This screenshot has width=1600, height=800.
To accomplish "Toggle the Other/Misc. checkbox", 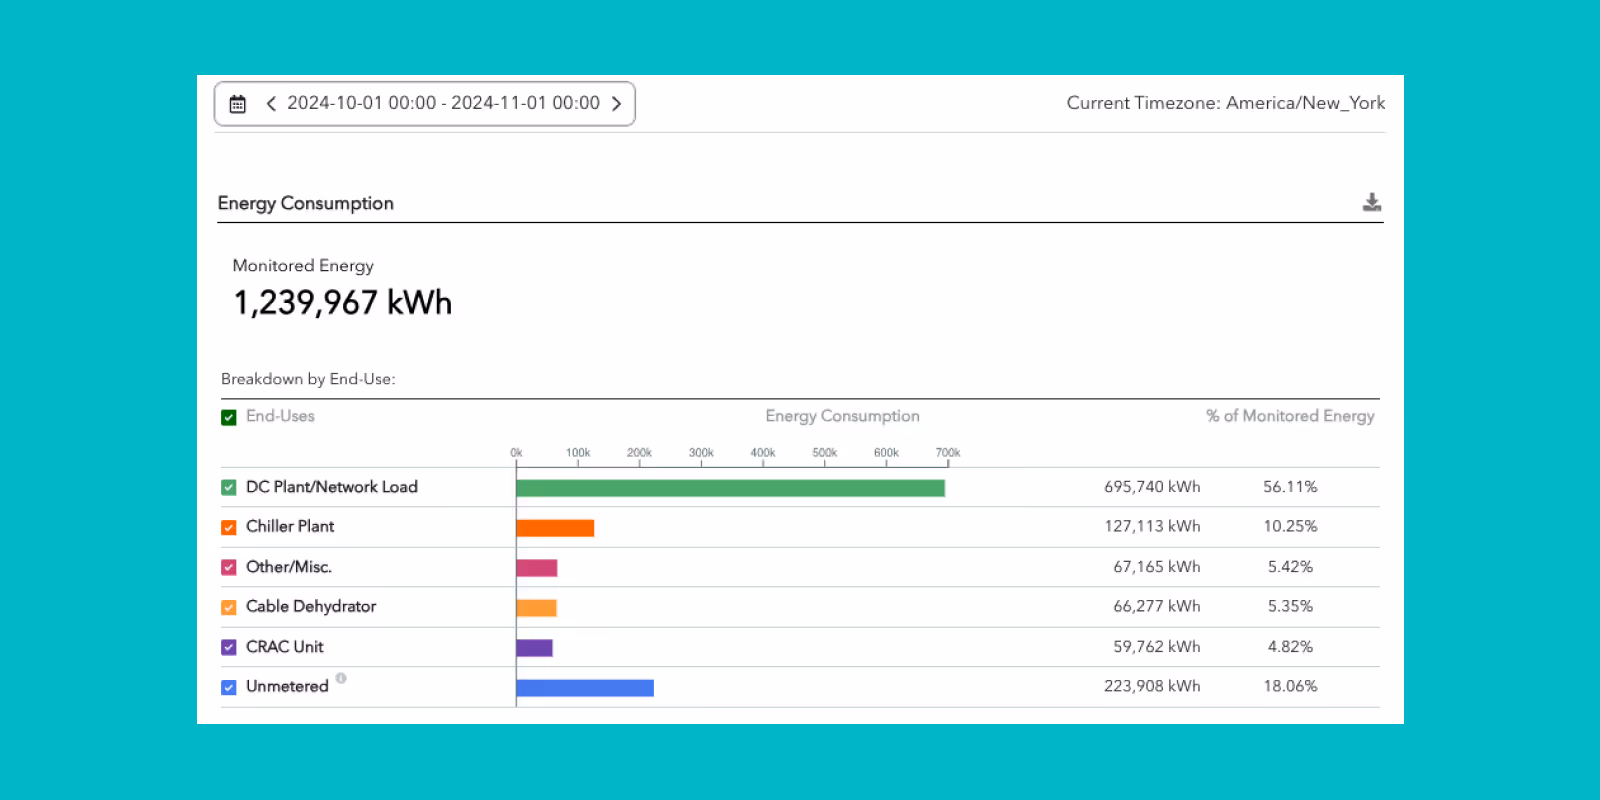I will 229,567.
